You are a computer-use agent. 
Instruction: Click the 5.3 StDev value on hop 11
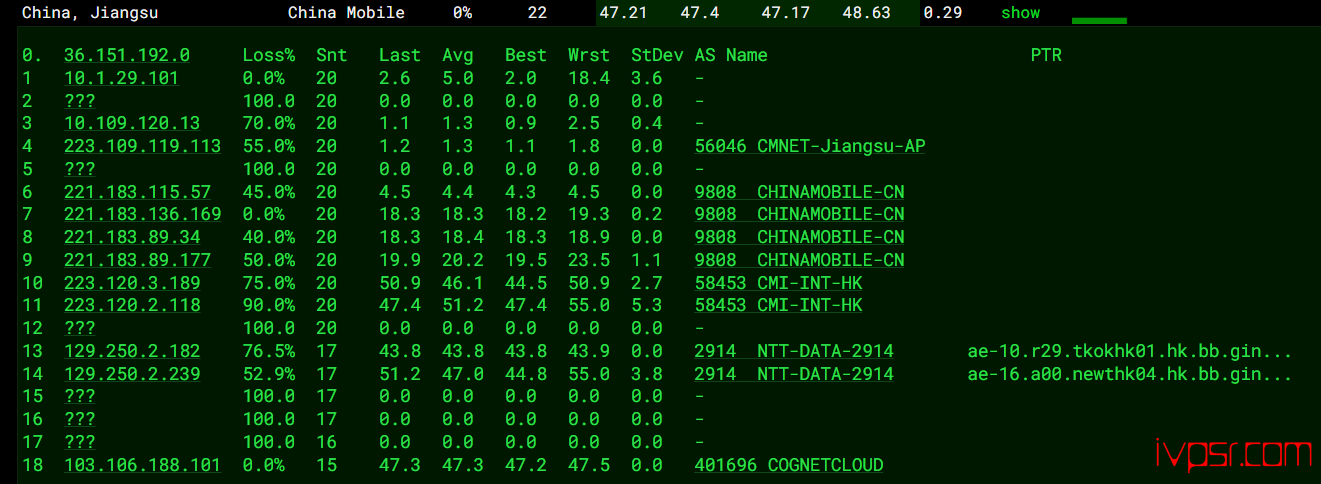(647, 305)
